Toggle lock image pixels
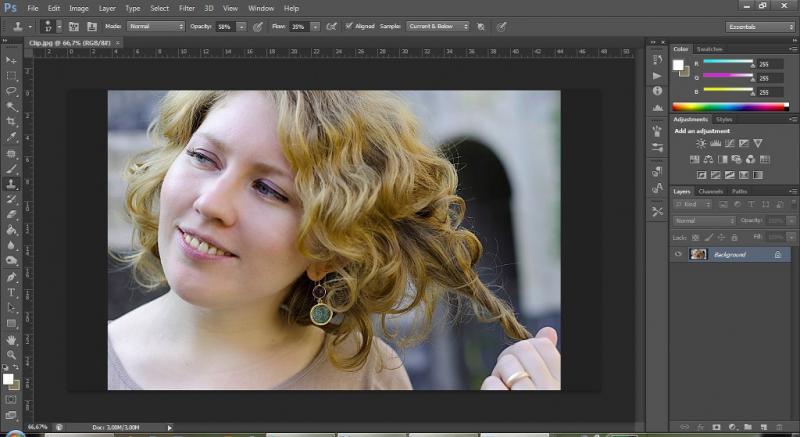 [708, 238]
